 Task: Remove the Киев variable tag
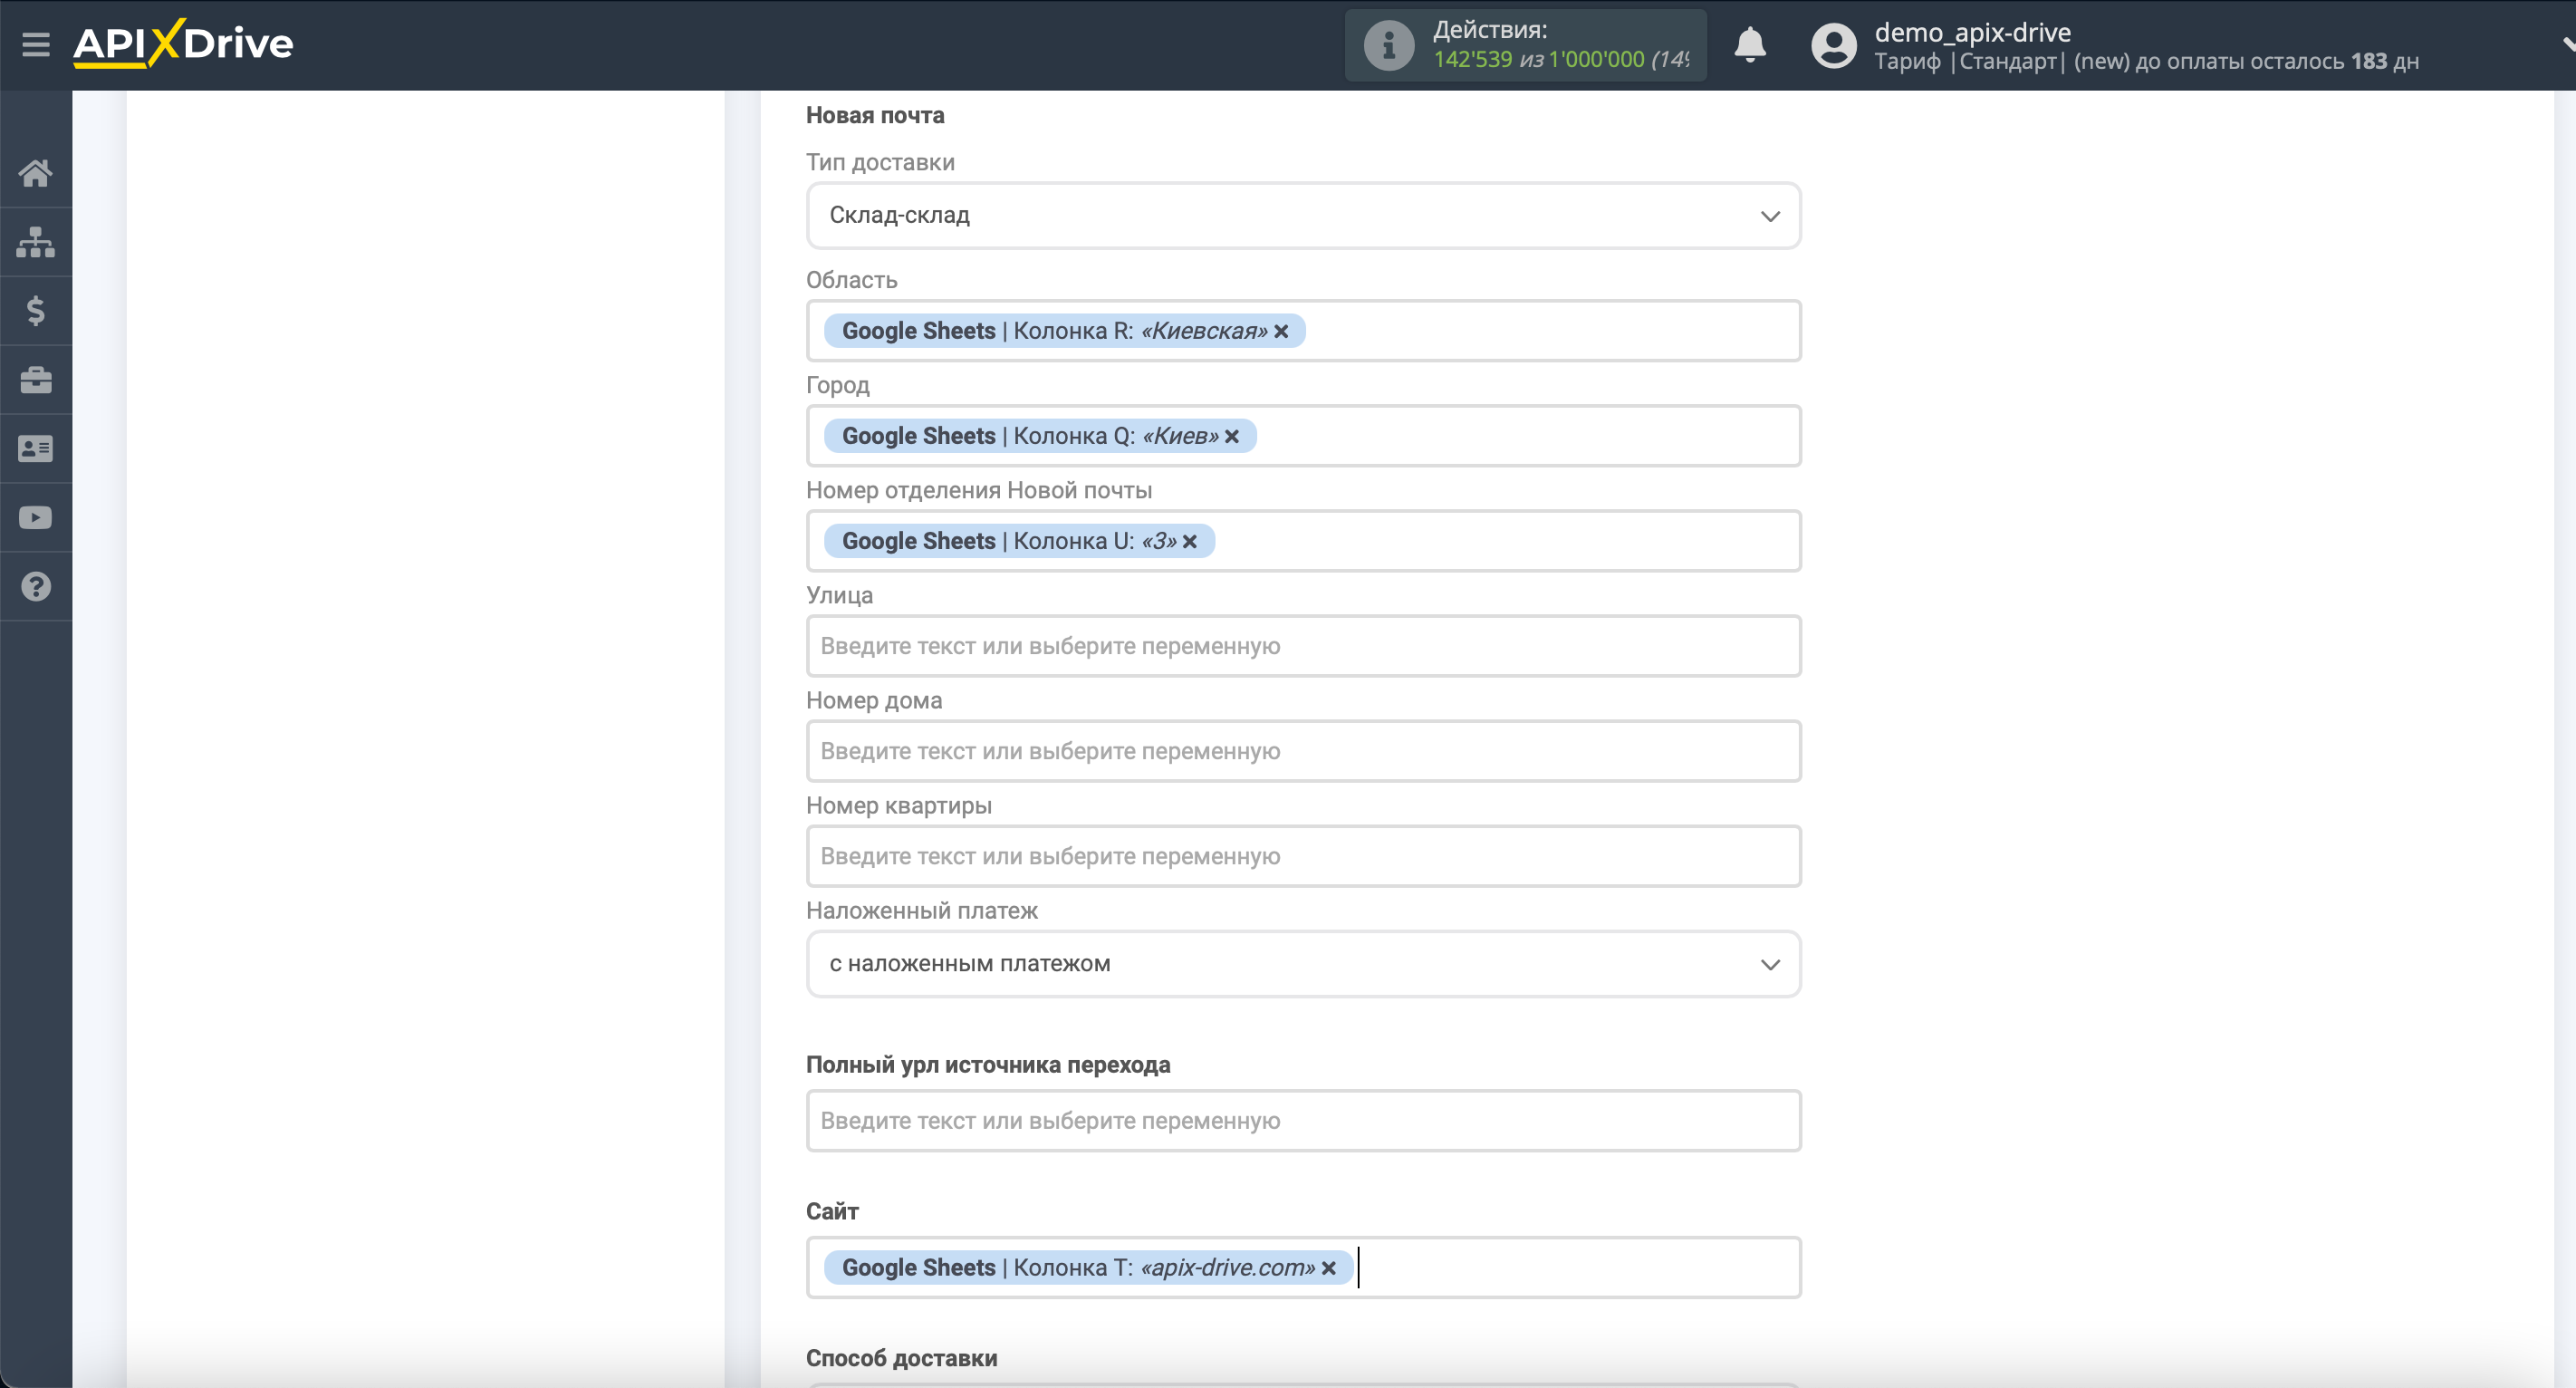[x=1232, y=436]
